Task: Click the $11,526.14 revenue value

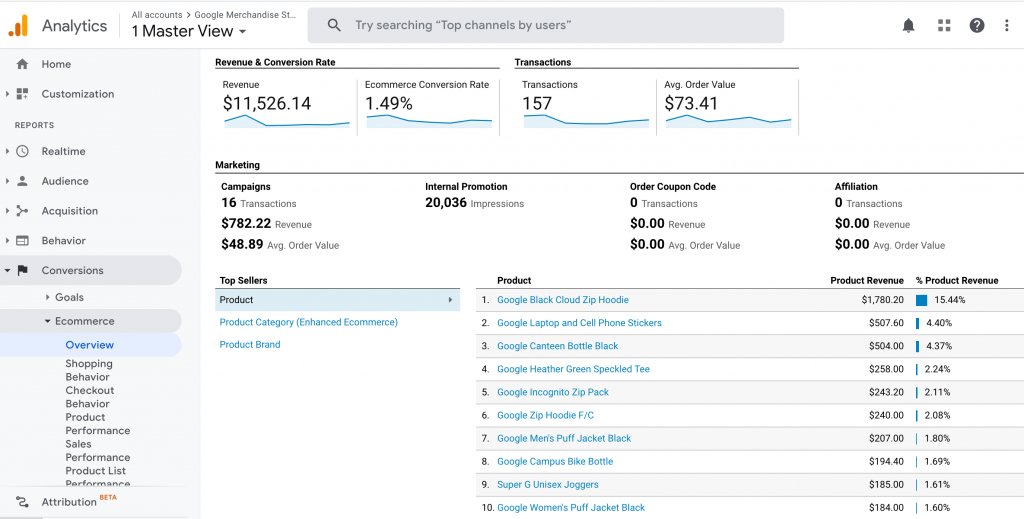Action: tap(266, 103)
